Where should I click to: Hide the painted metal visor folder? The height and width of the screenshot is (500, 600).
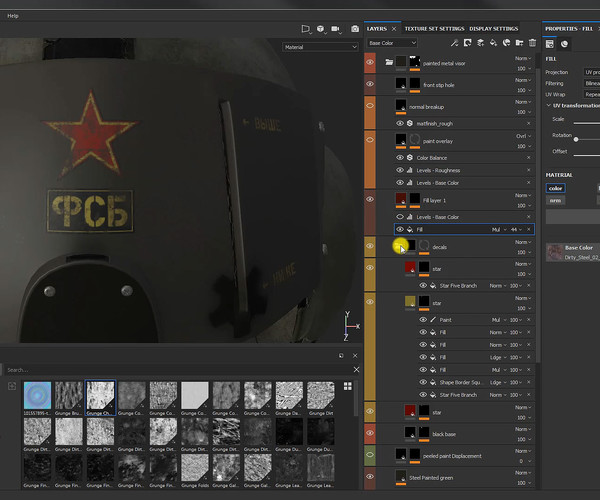coord(370,62)
